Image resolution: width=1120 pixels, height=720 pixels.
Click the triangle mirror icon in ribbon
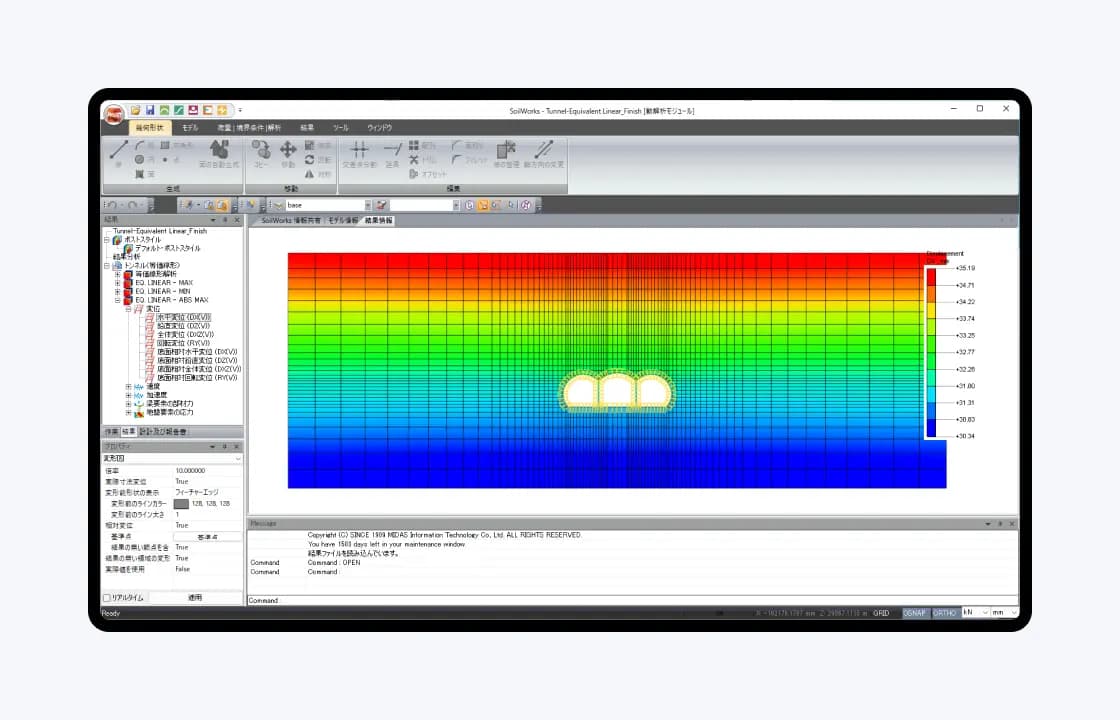pos(309,174)
